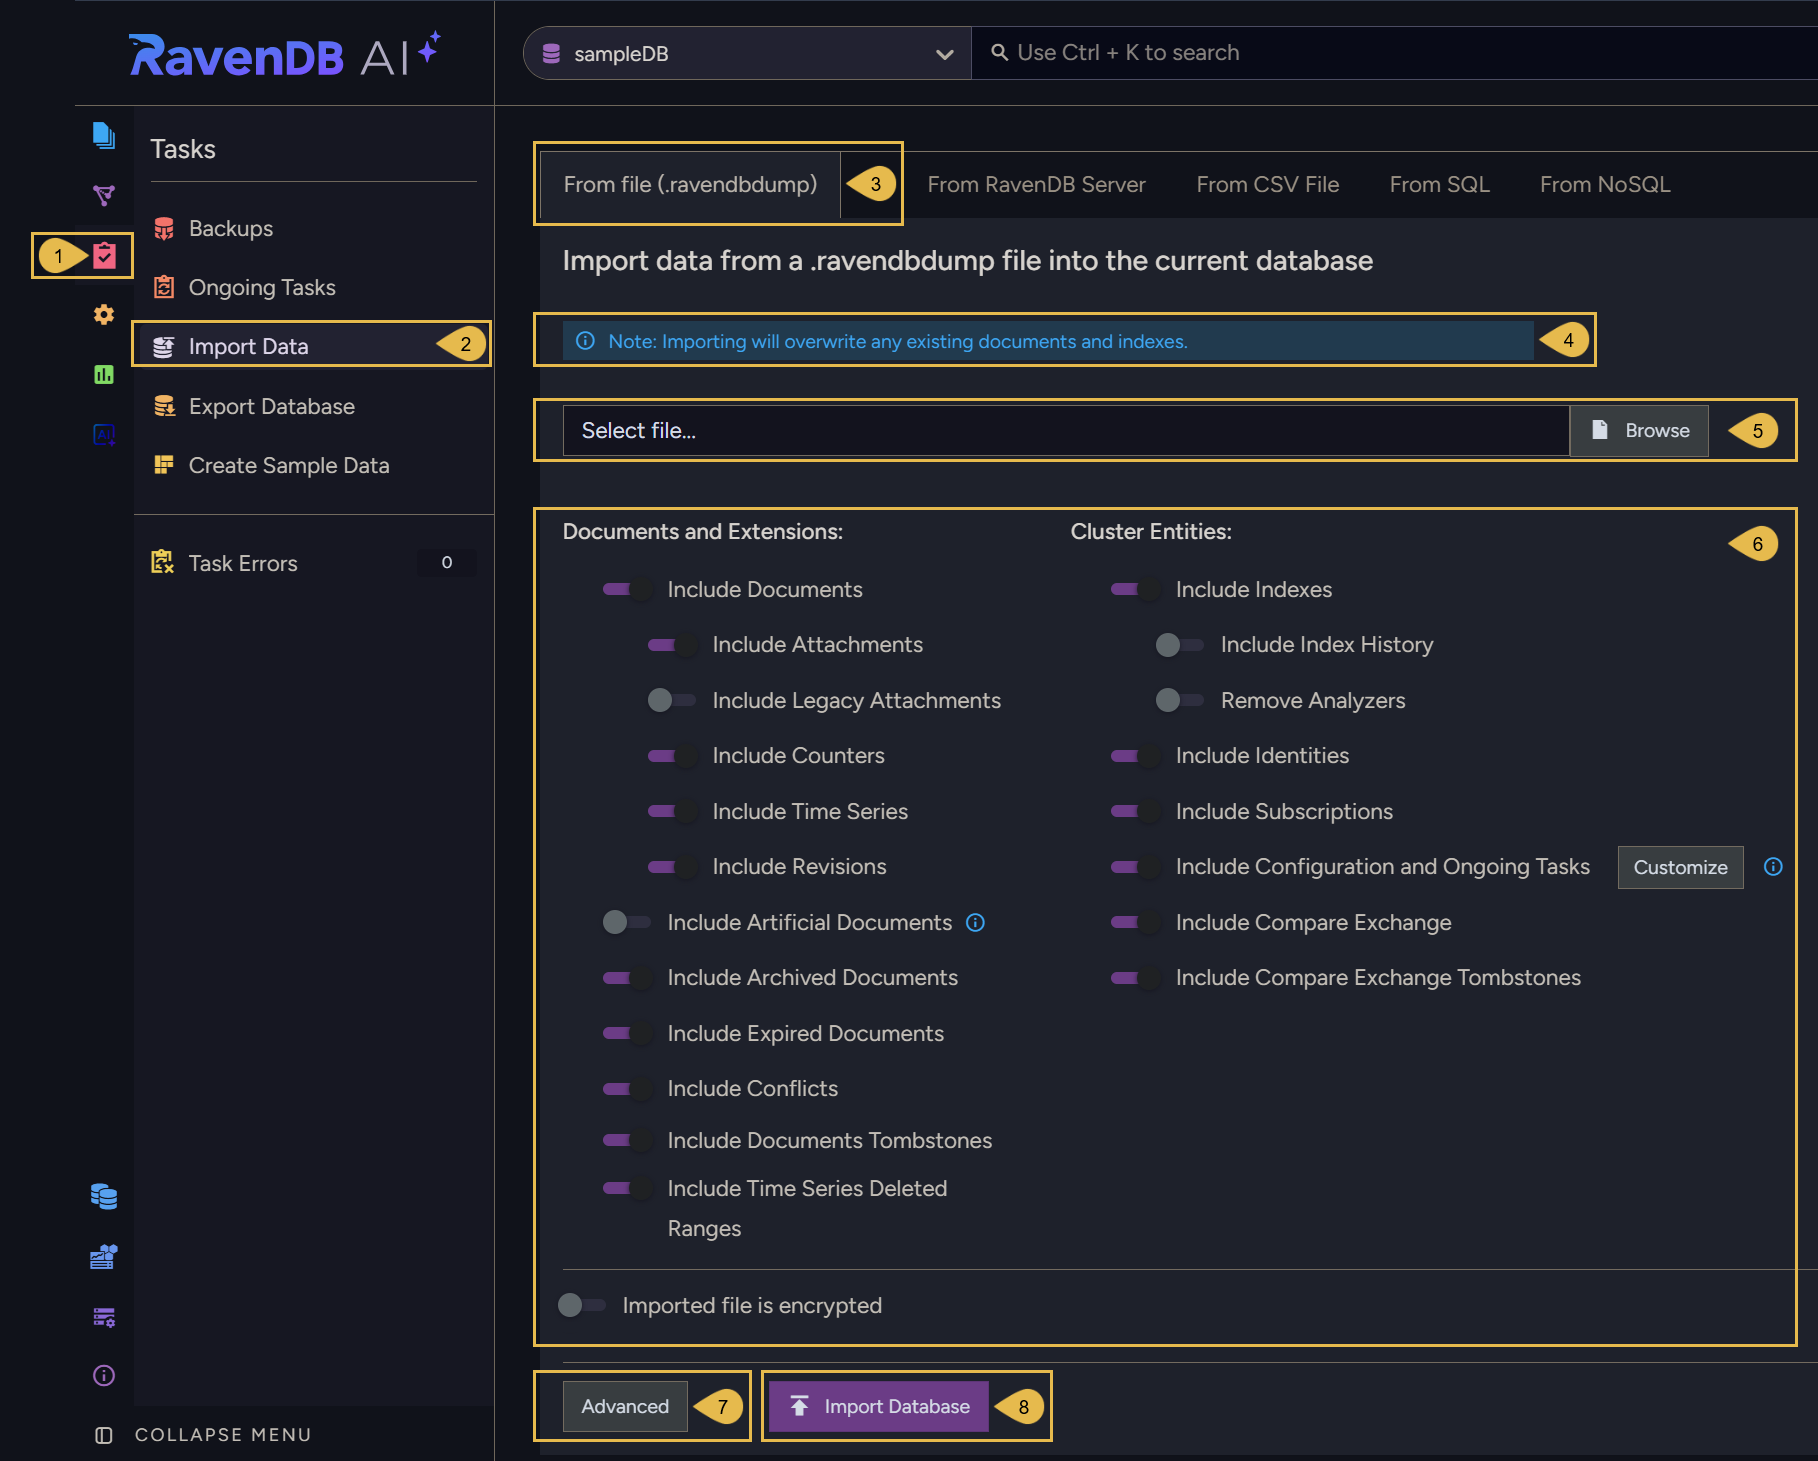
Task: Open the cluster dashboard icon at bottom
Action: (x=103, y=1256)
